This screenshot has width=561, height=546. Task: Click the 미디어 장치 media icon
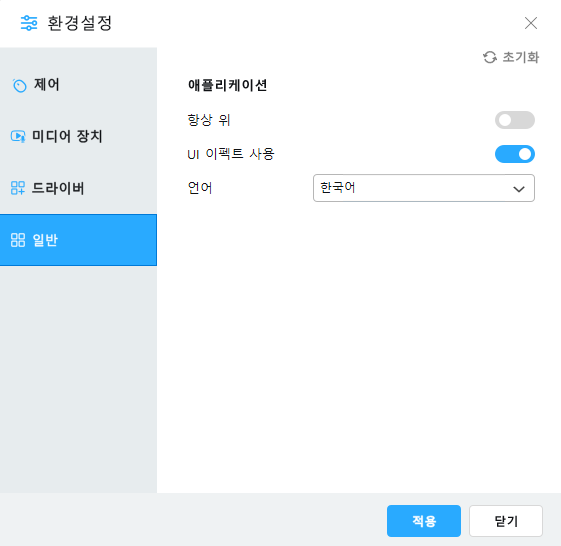(x=18, y=136)
